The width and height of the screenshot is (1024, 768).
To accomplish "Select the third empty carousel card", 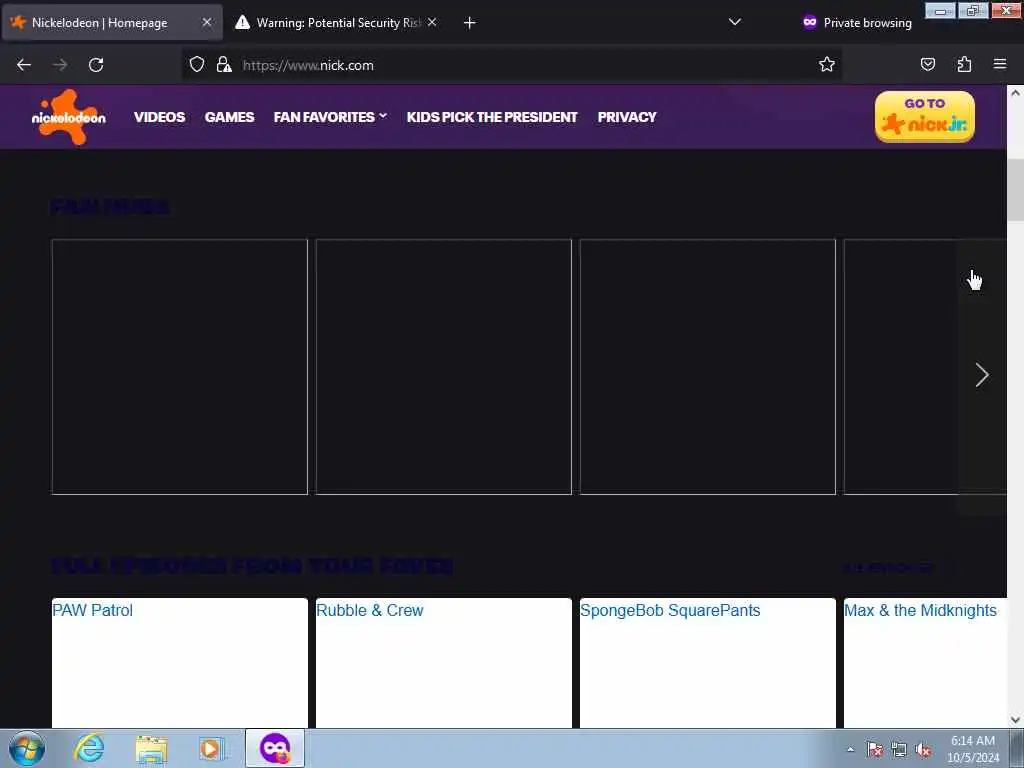I will [x=707, y=367].
